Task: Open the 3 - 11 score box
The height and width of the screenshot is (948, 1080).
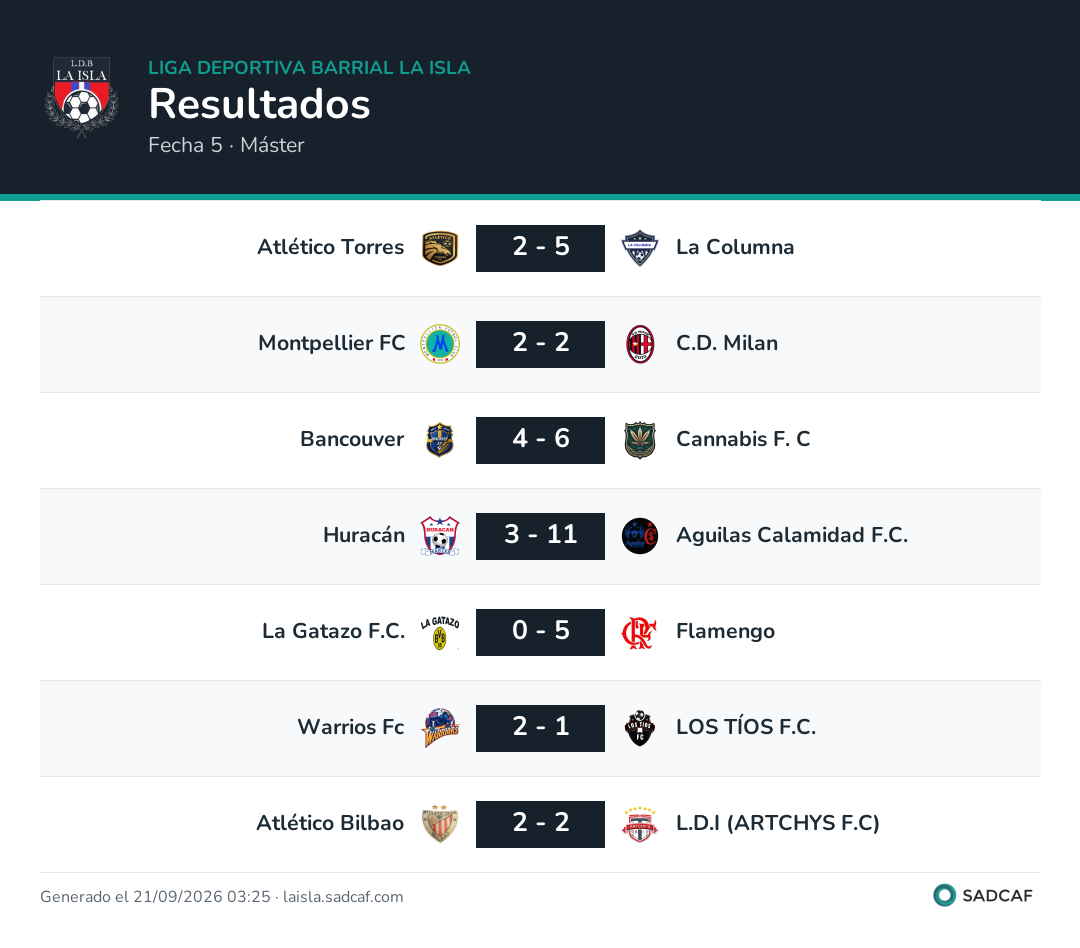Action: pyautogui.click(x=540, y=536)
